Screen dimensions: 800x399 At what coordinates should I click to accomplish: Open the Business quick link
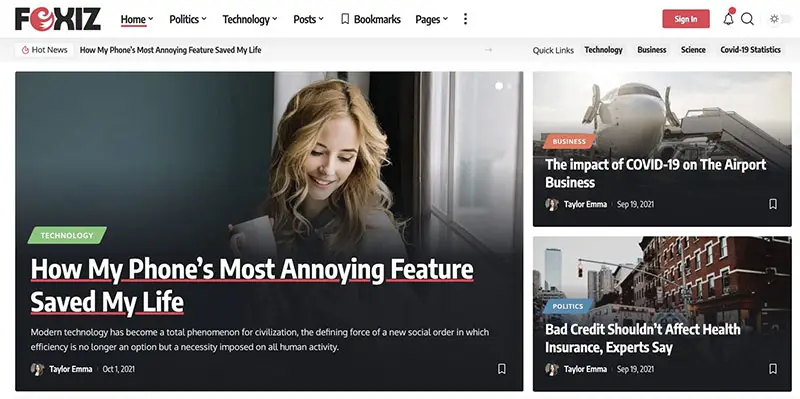coord(652,50)
